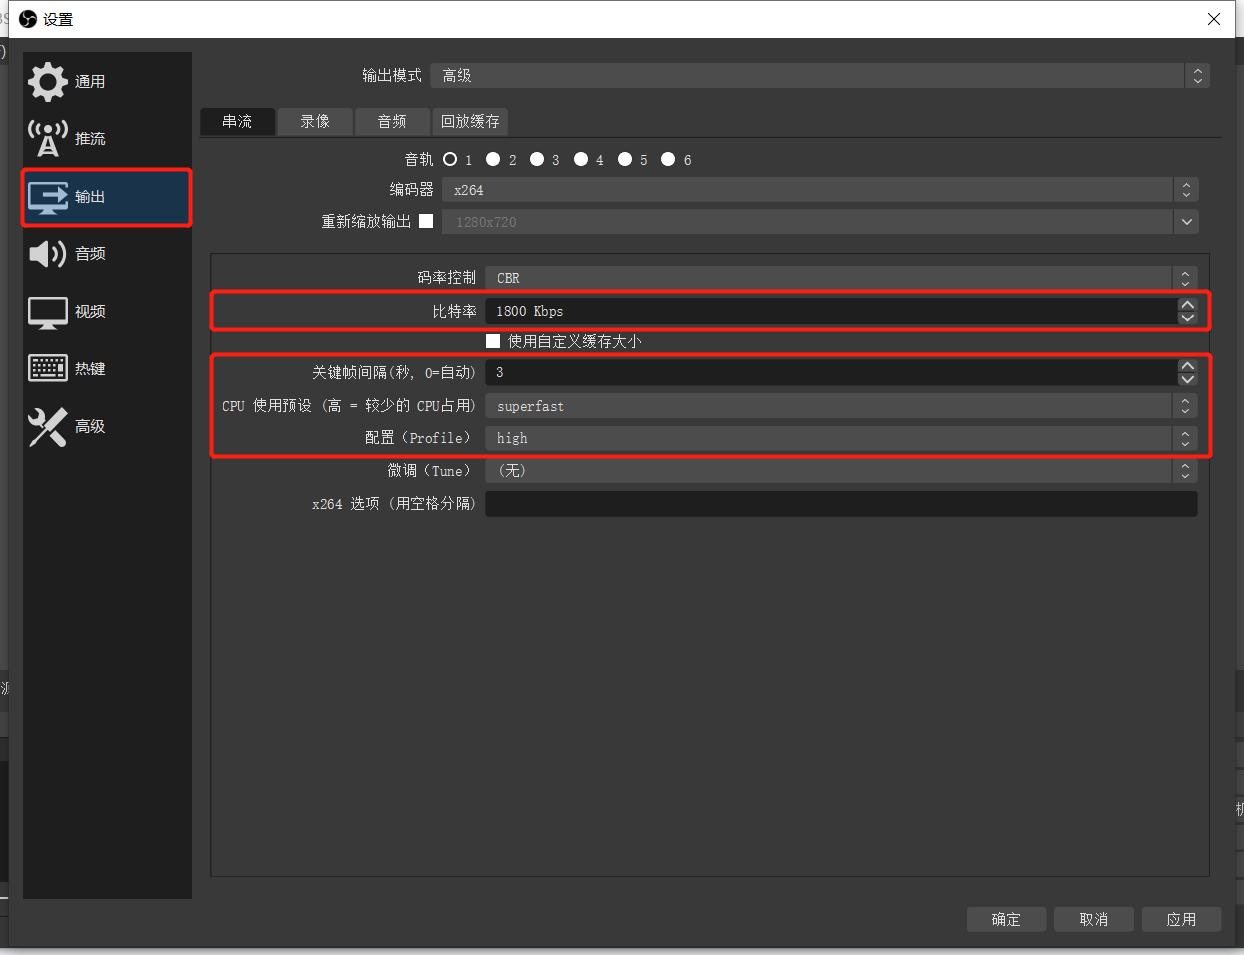Select audio track 2 radio button
1244x955 pixels.
coord(493,159)
